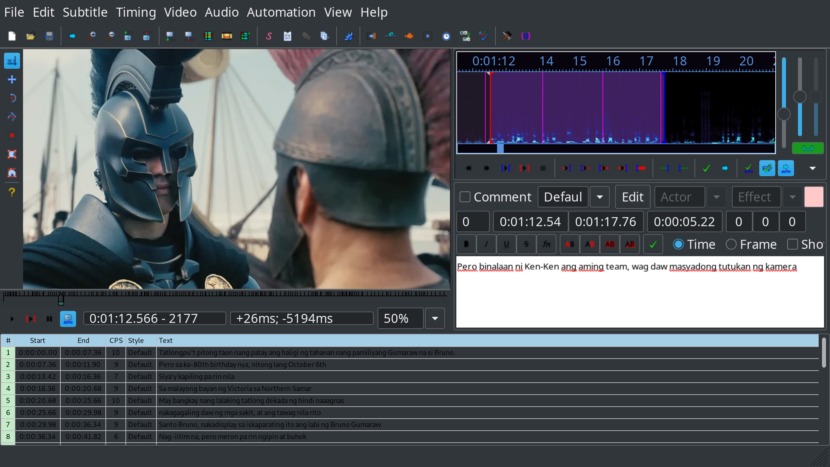This screenshot has height=467, width=830.
Task: Expand the audio toolbar overflow arrow
Action: pos(813,168)
